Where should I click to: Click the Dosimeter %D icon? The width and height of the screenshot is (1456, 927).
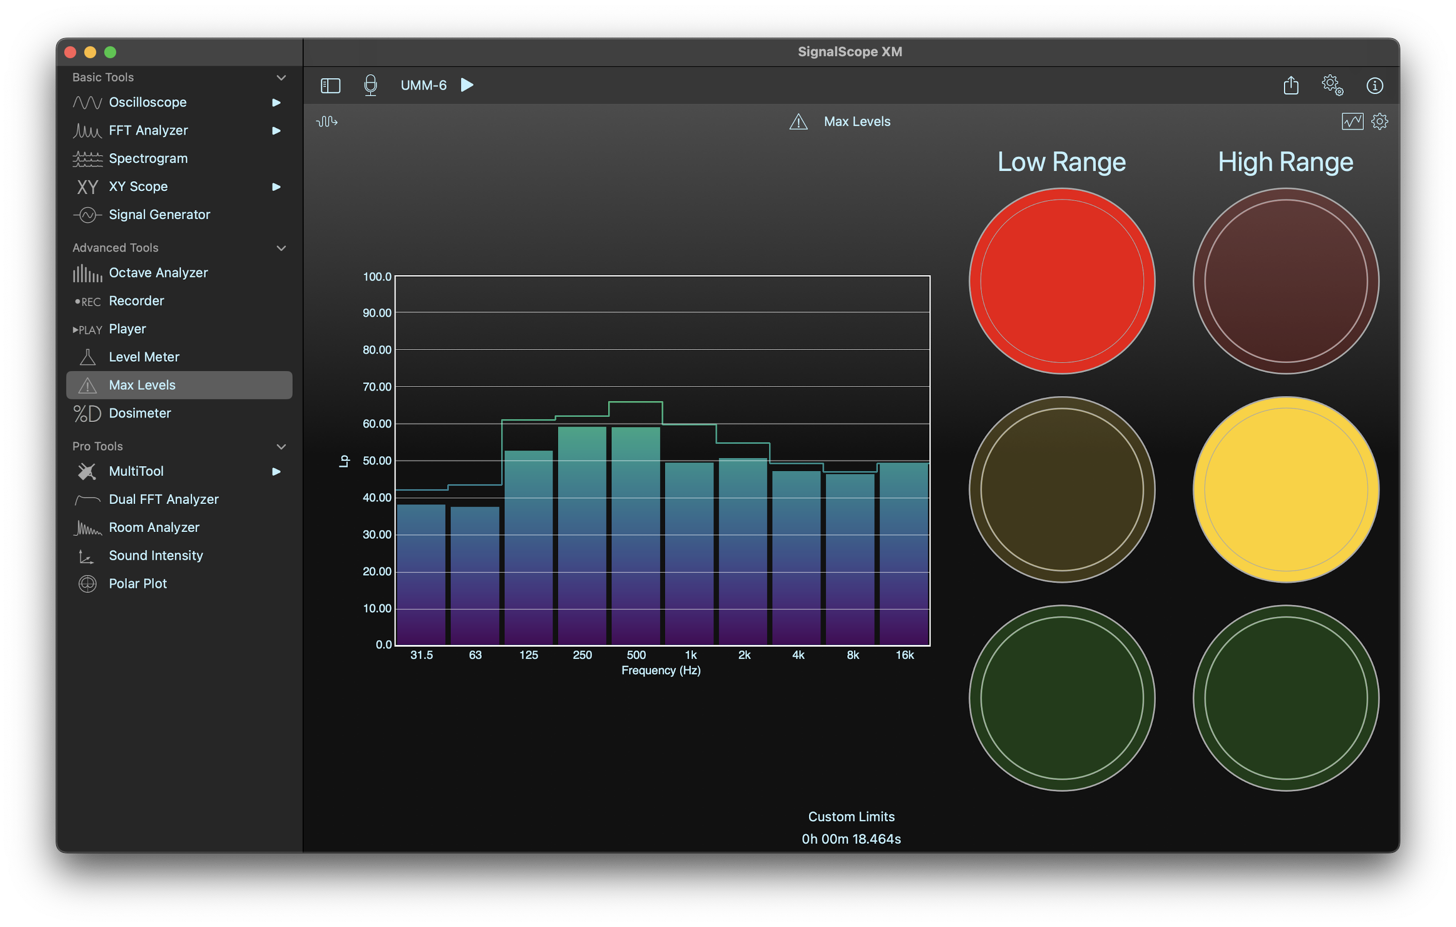[x=87, y=413]
